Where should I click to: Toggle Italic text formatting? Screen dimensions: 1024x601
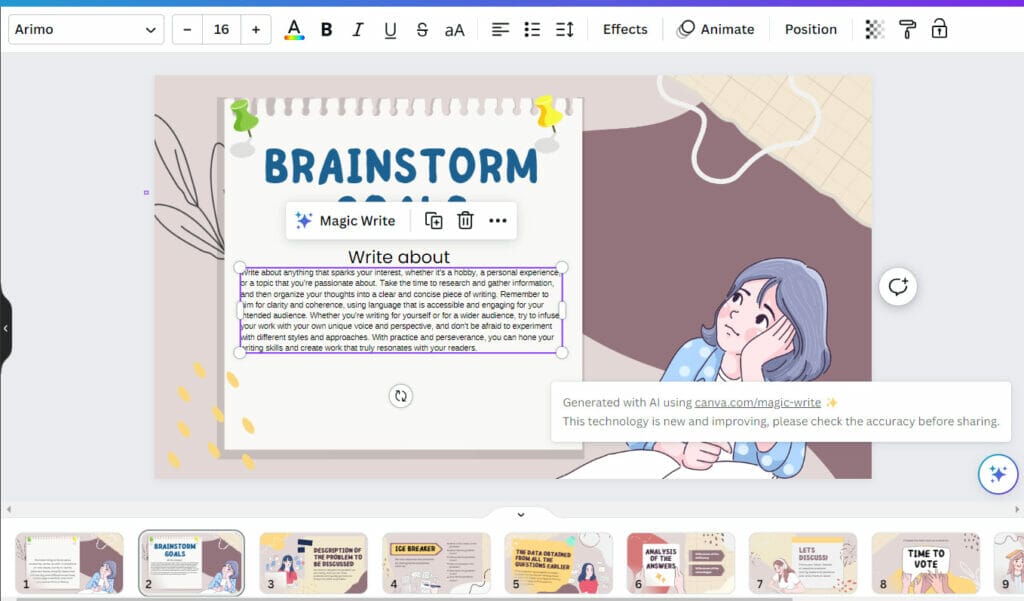click(358, 30)
